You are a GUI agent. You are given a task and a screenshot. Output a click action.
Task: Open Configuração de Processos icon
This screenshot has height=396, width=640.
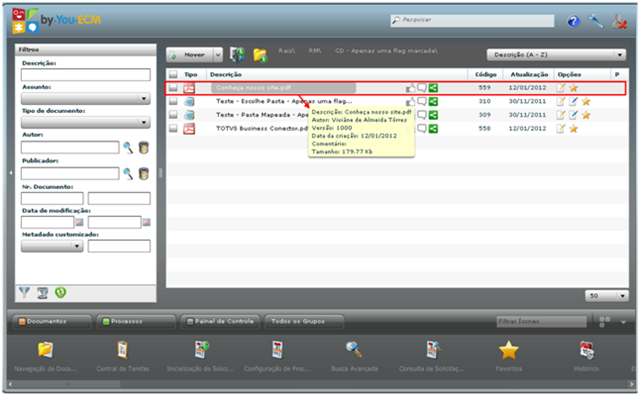click(277, 350)
